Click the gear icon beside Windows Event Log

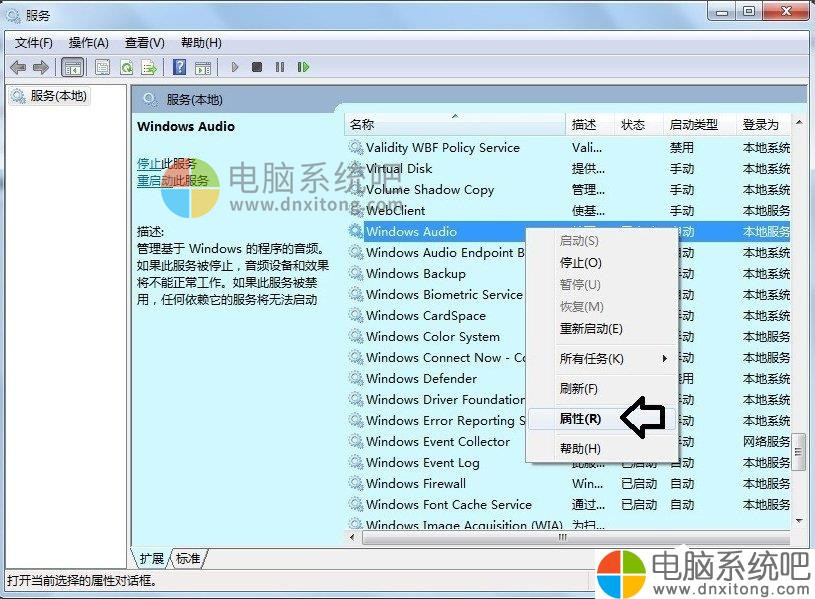[356, 462]
